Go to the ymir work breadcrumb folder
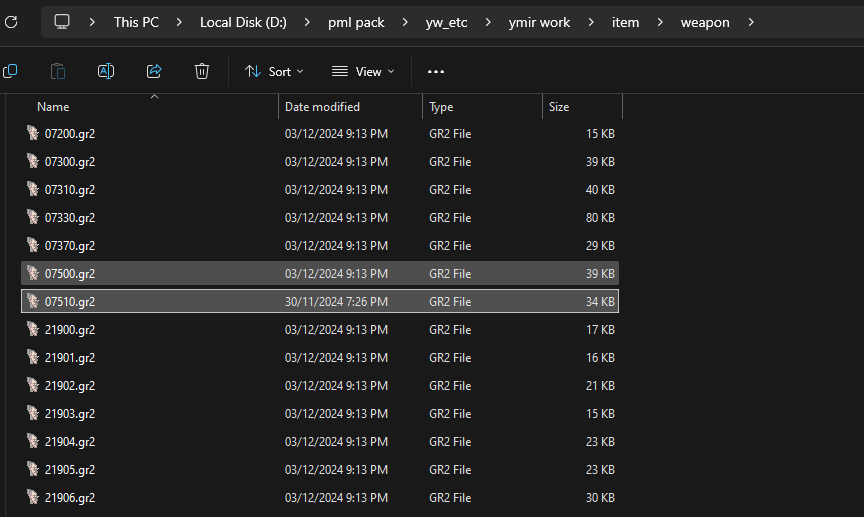The image size is (864, 517). click(539, 21)
